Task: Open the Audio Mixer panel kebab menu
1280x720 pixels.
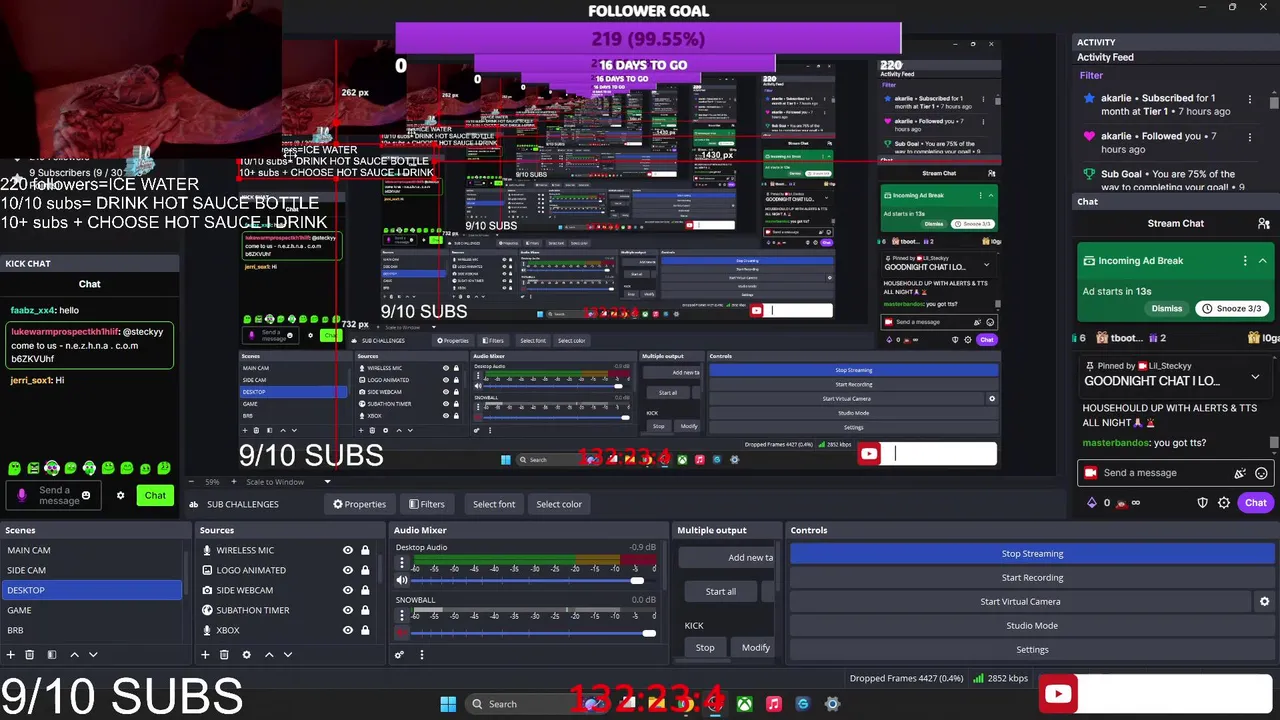Action: coord(421,655)
